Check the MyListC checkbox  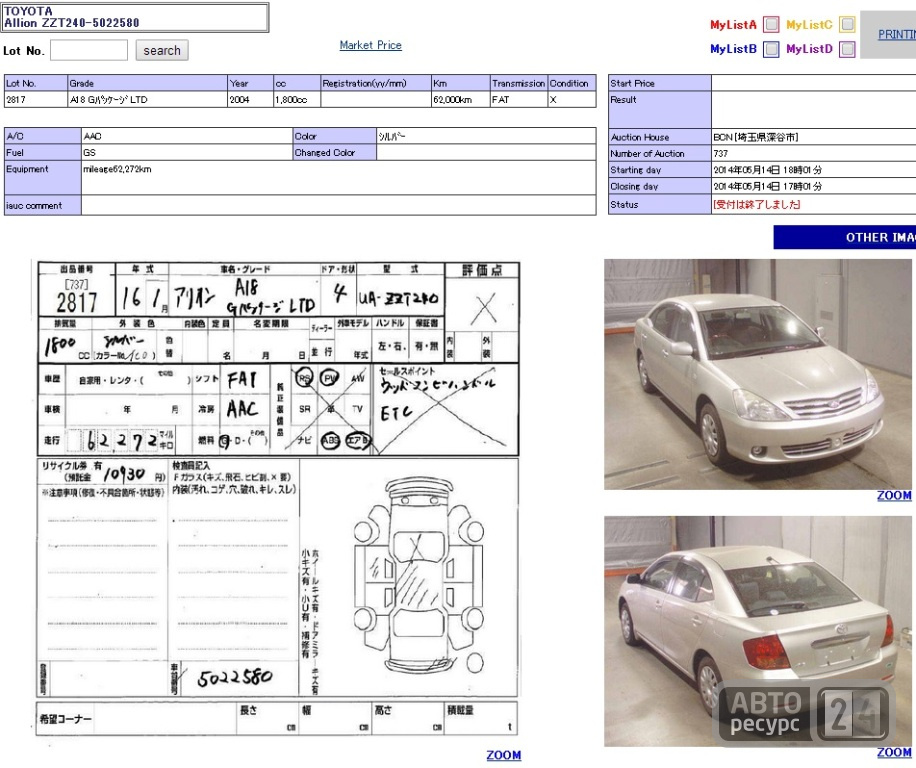coord(847,25)
